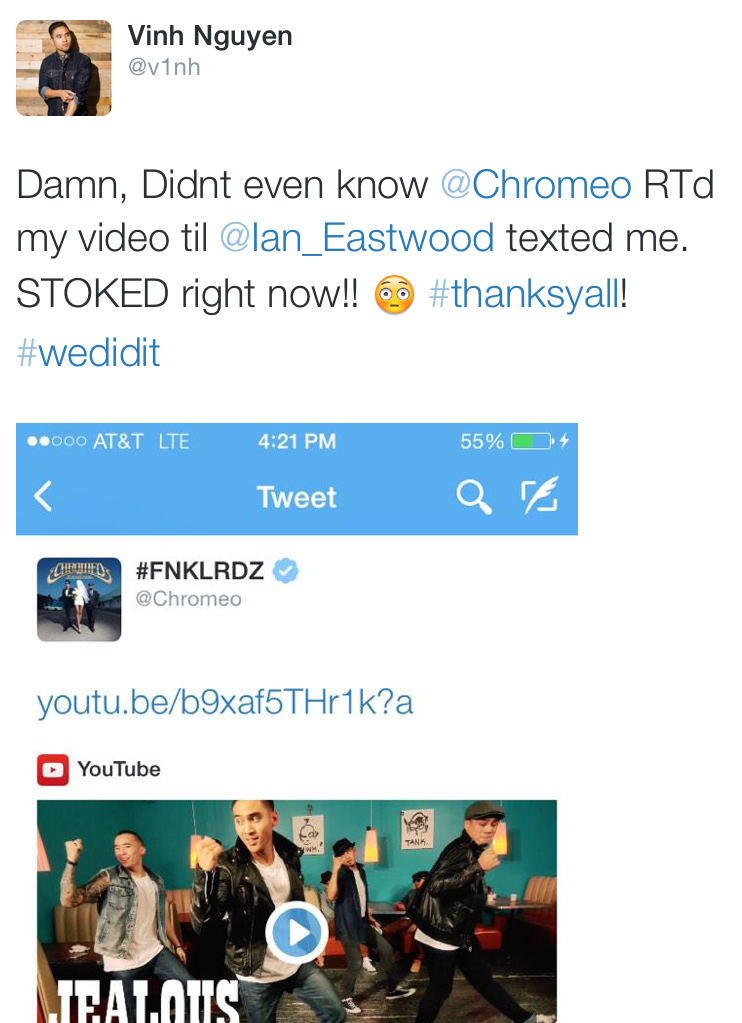
Task: Open the Chromeo album art avatar
Action: pos(79,599)
